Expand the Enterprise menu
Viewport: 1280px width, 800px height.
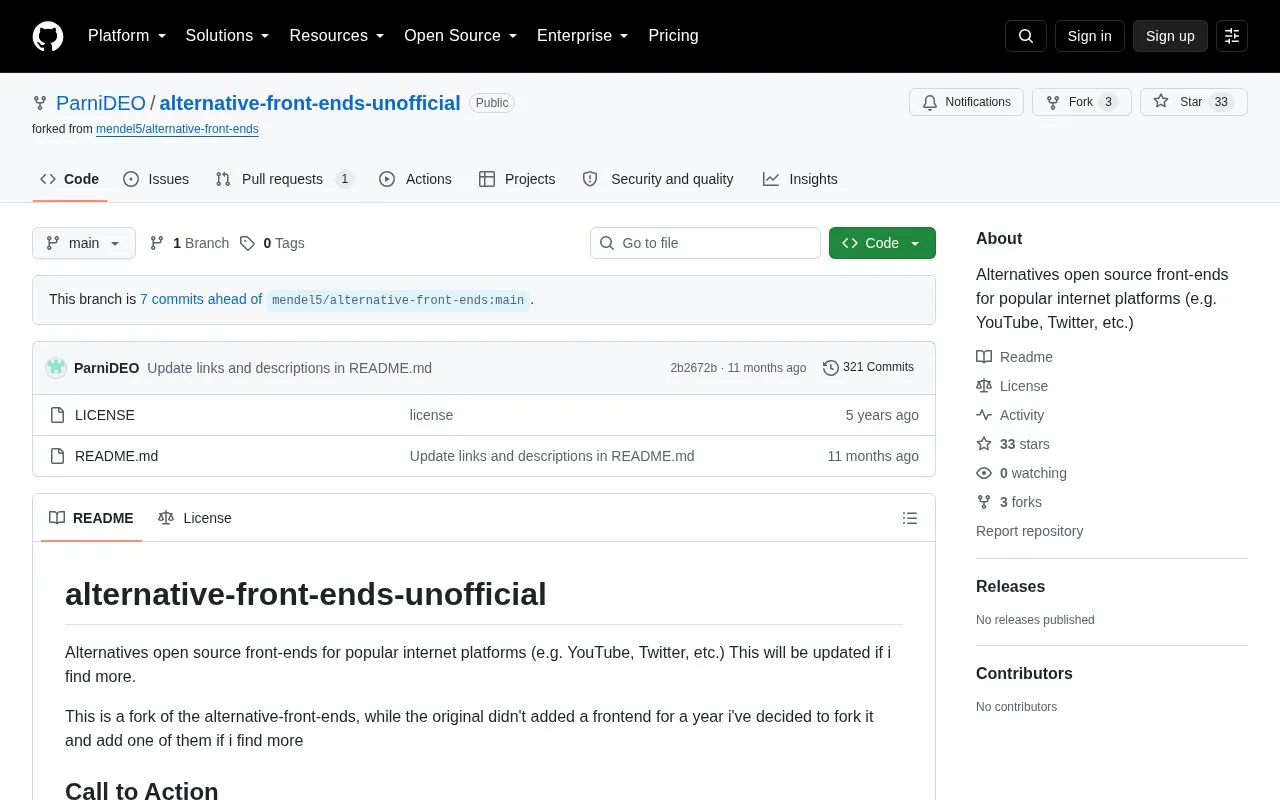pos(582,36)
